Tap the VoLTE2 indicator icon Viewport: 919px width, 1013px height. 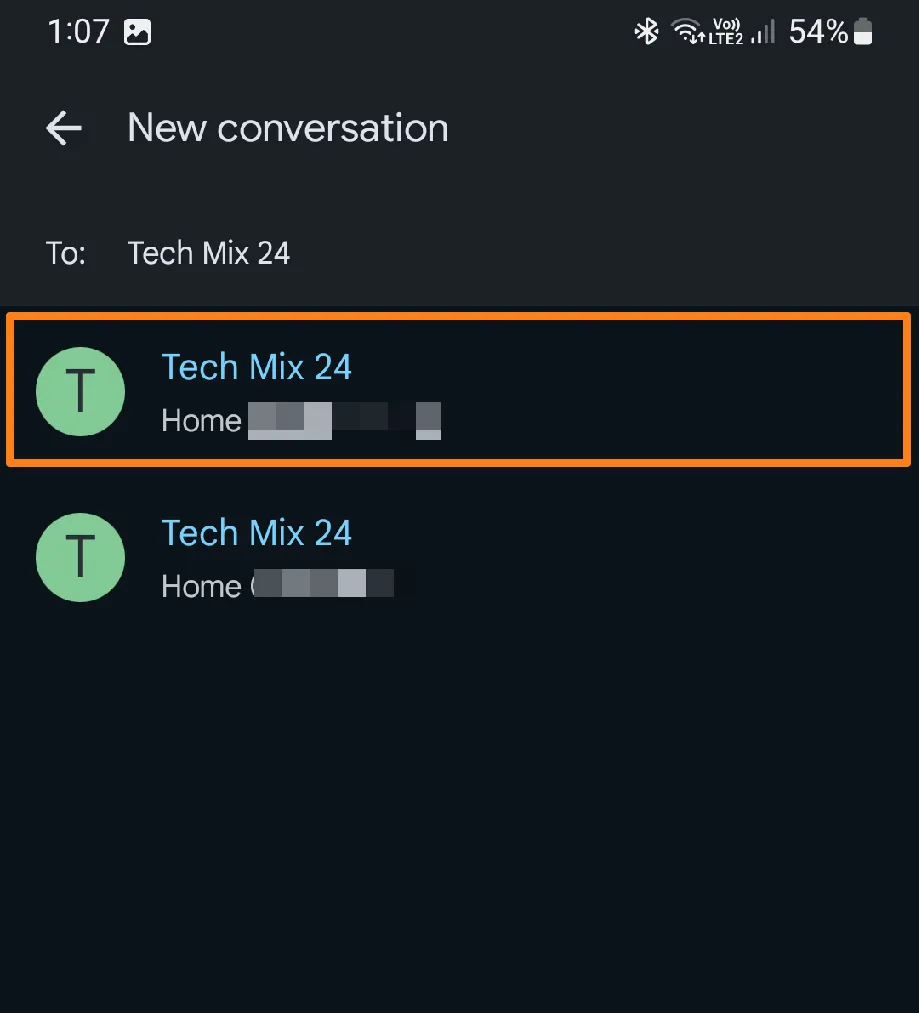(725, 32)
